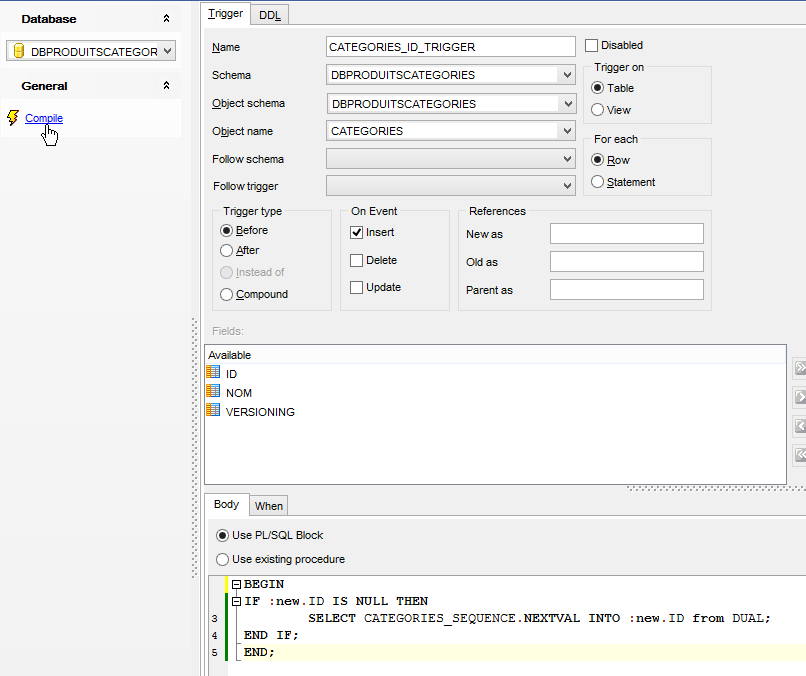
Task: Choose Use existing procedure option
Action: point(223,559)
